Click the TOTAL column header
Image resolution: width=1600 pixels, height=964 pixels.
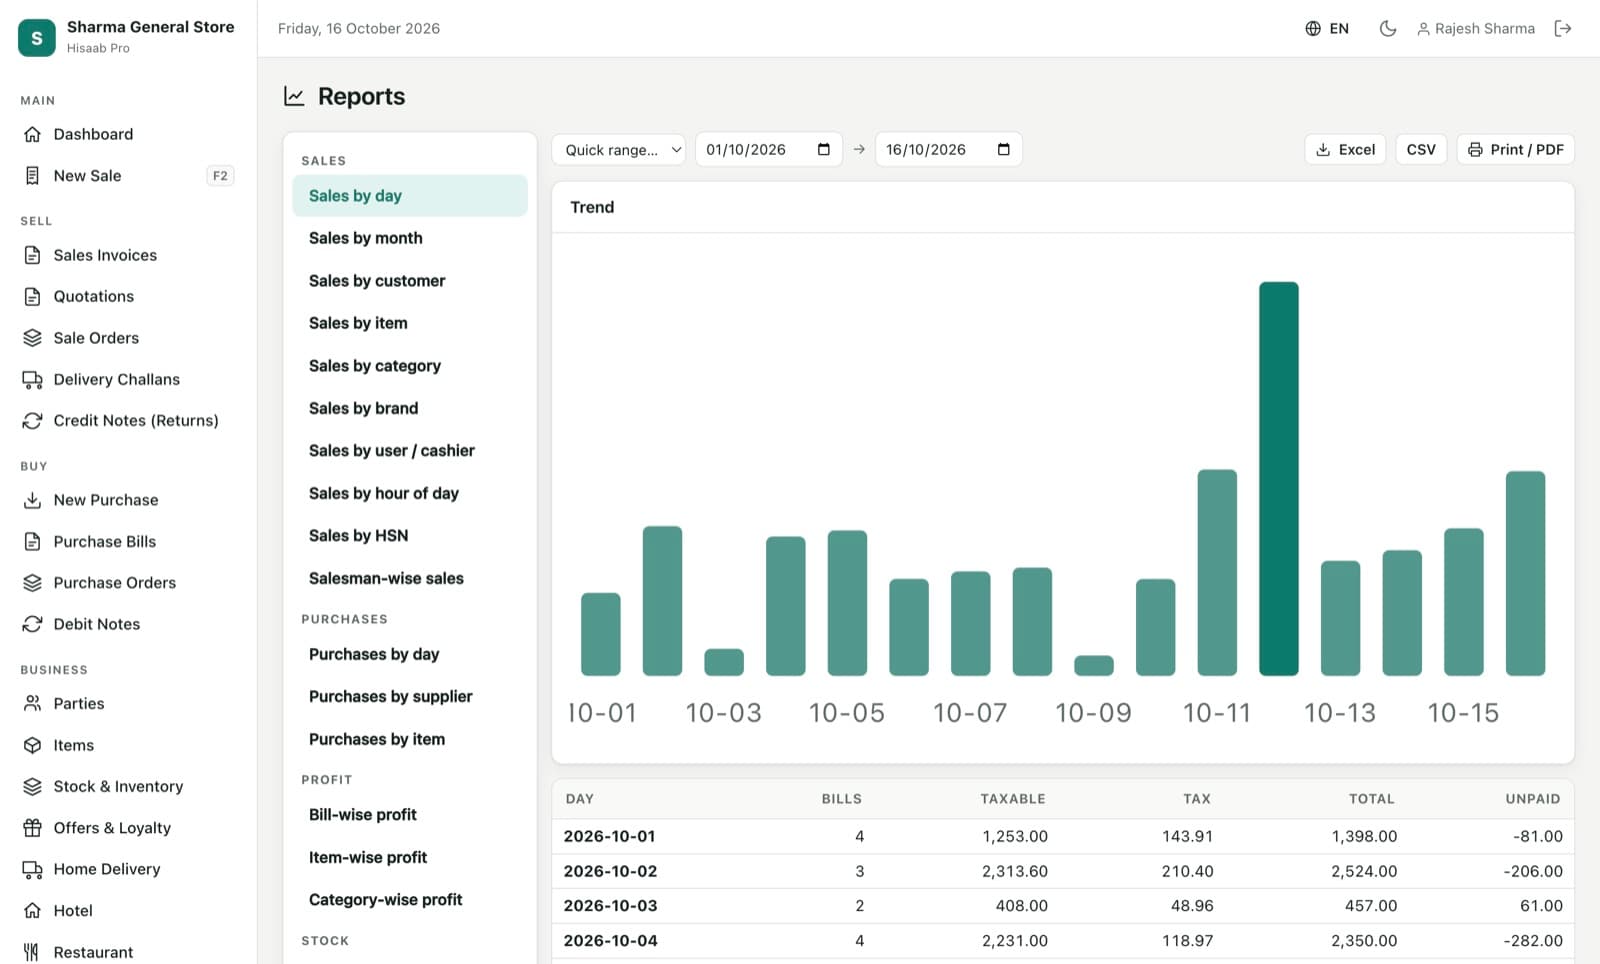(x=1371, y=799)
